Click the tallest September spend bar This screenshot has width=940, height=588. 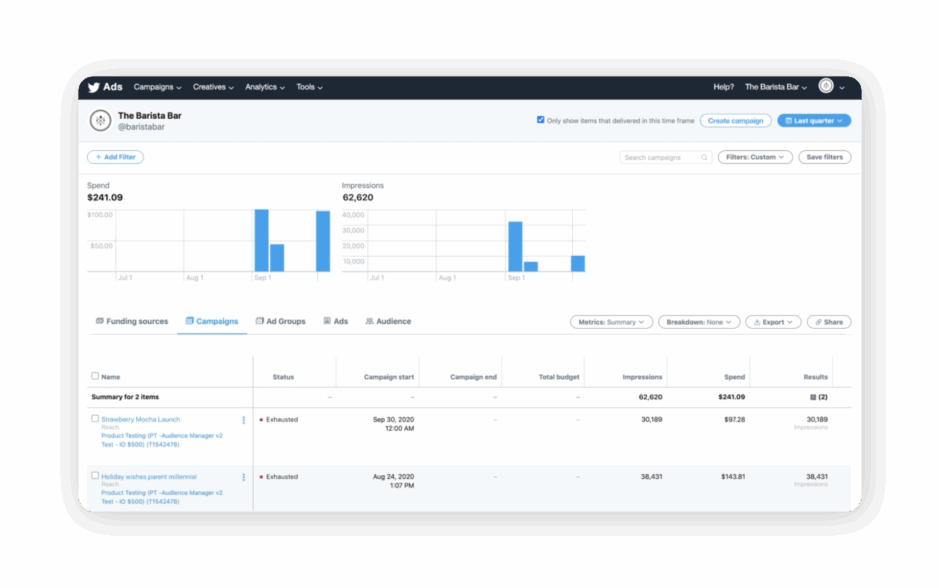(x=263, y=238)
